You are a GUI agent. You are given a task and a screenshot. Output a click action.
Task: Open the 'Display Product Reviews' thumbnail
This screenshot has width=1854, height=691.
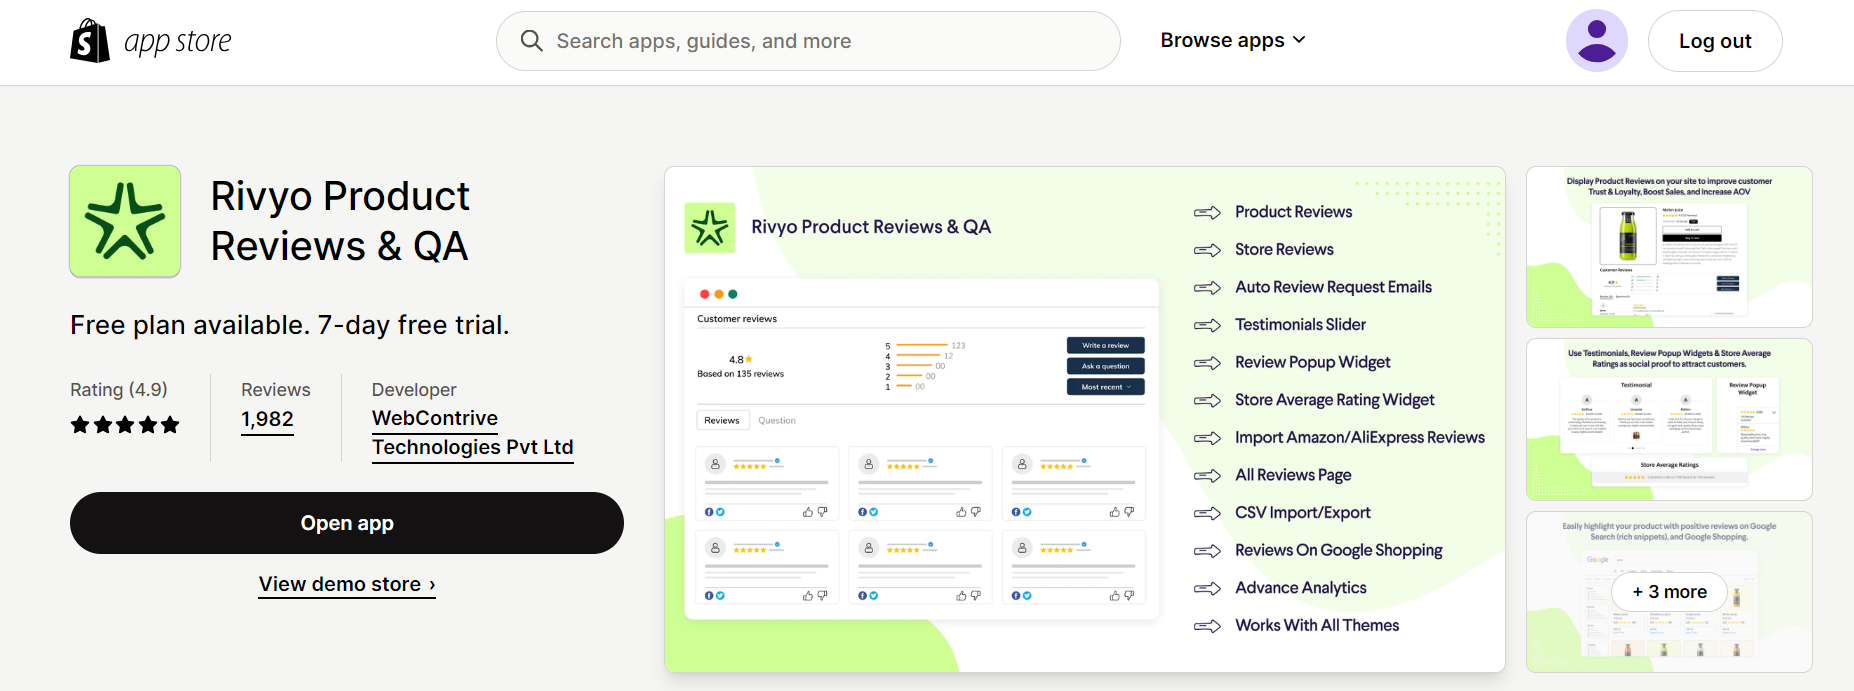tap(1669, 247)
